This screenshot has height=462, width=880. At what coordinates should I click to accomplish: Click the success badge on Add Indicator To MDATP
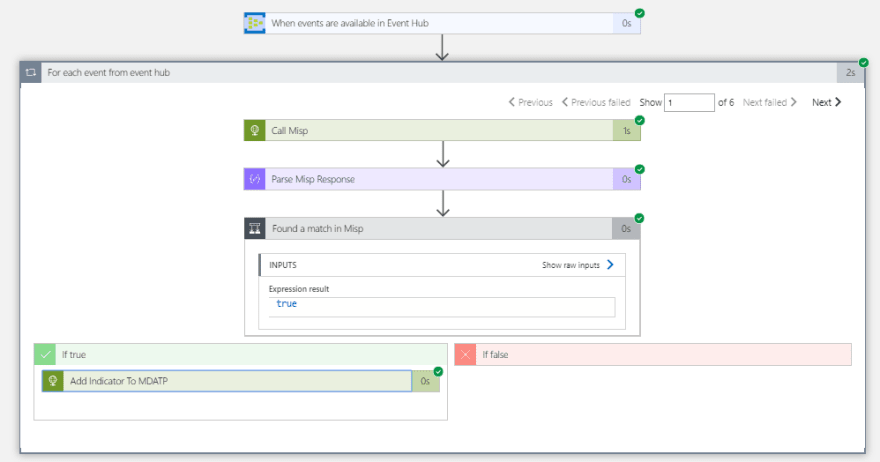[438, 372]
